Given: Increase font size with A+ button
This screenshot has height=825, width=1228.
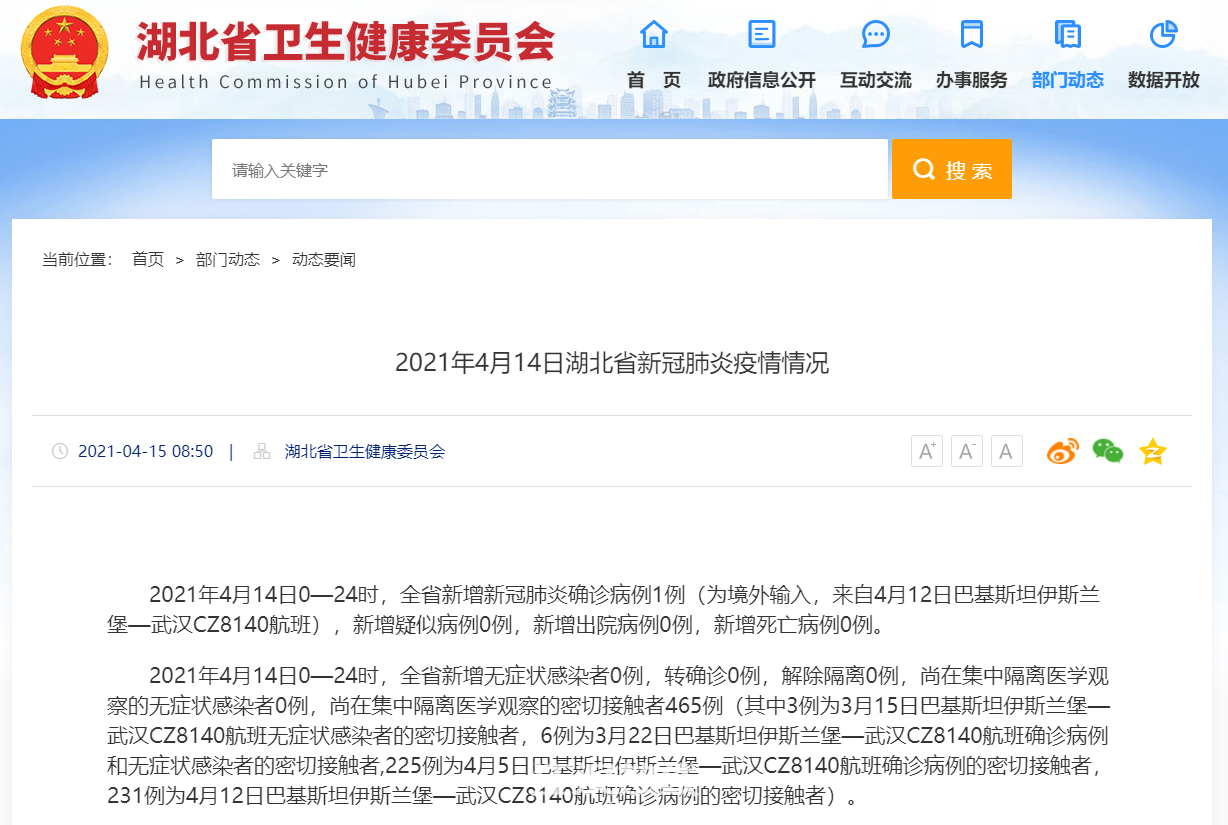Looking at the screenshot, I should click(x=927, y=451).
